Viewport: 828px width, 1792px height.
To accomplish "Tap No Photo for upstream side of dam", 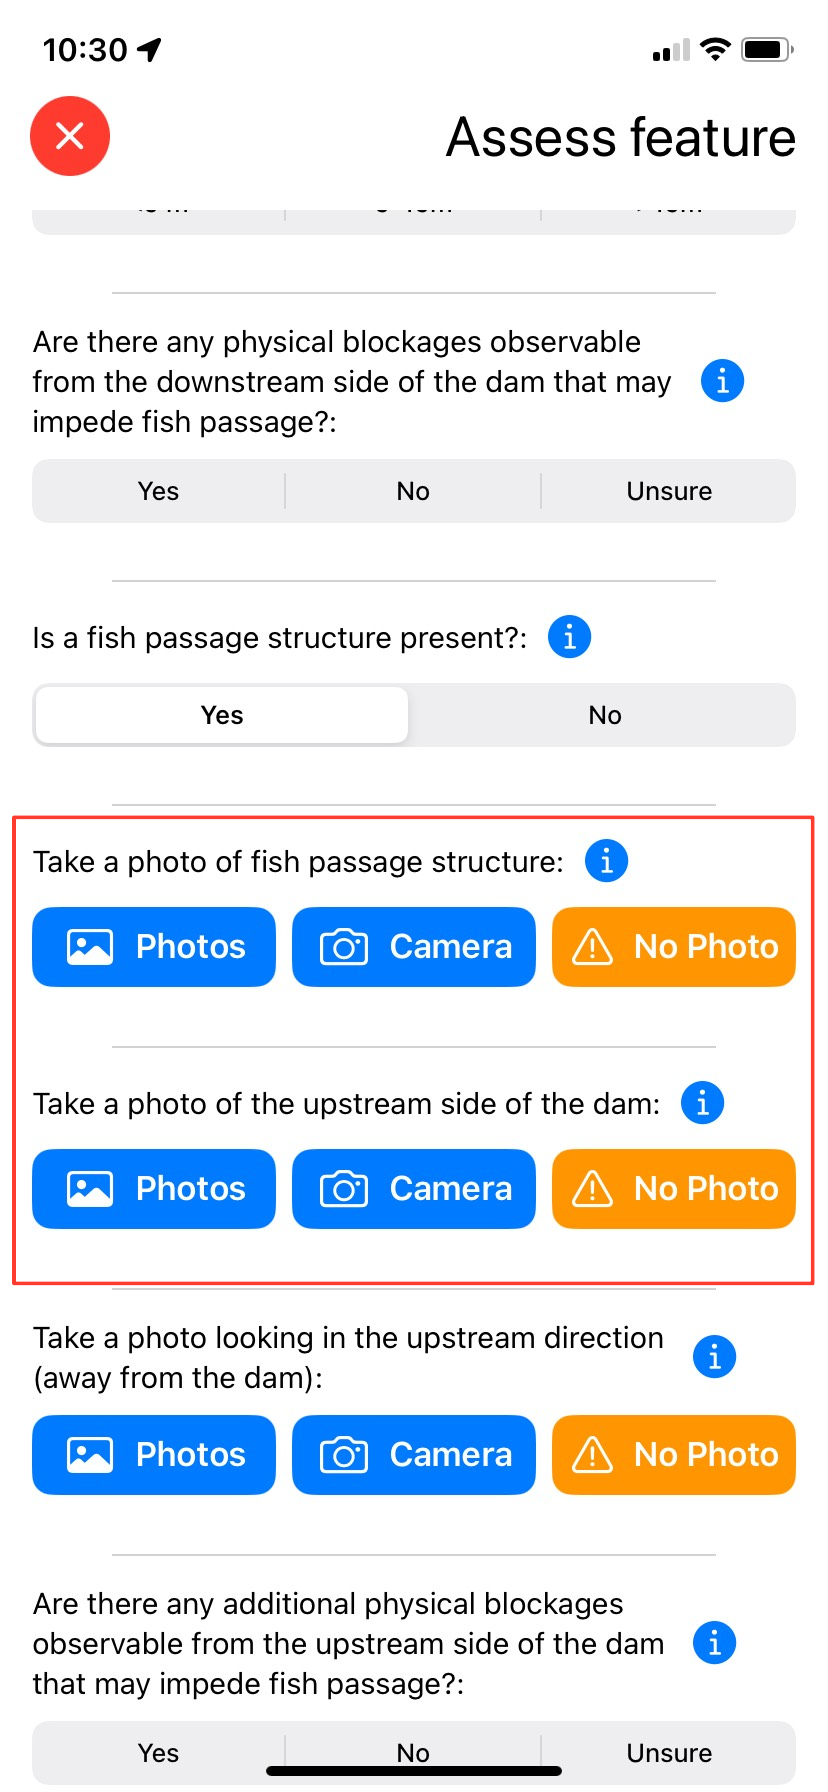I will 674,1189.
